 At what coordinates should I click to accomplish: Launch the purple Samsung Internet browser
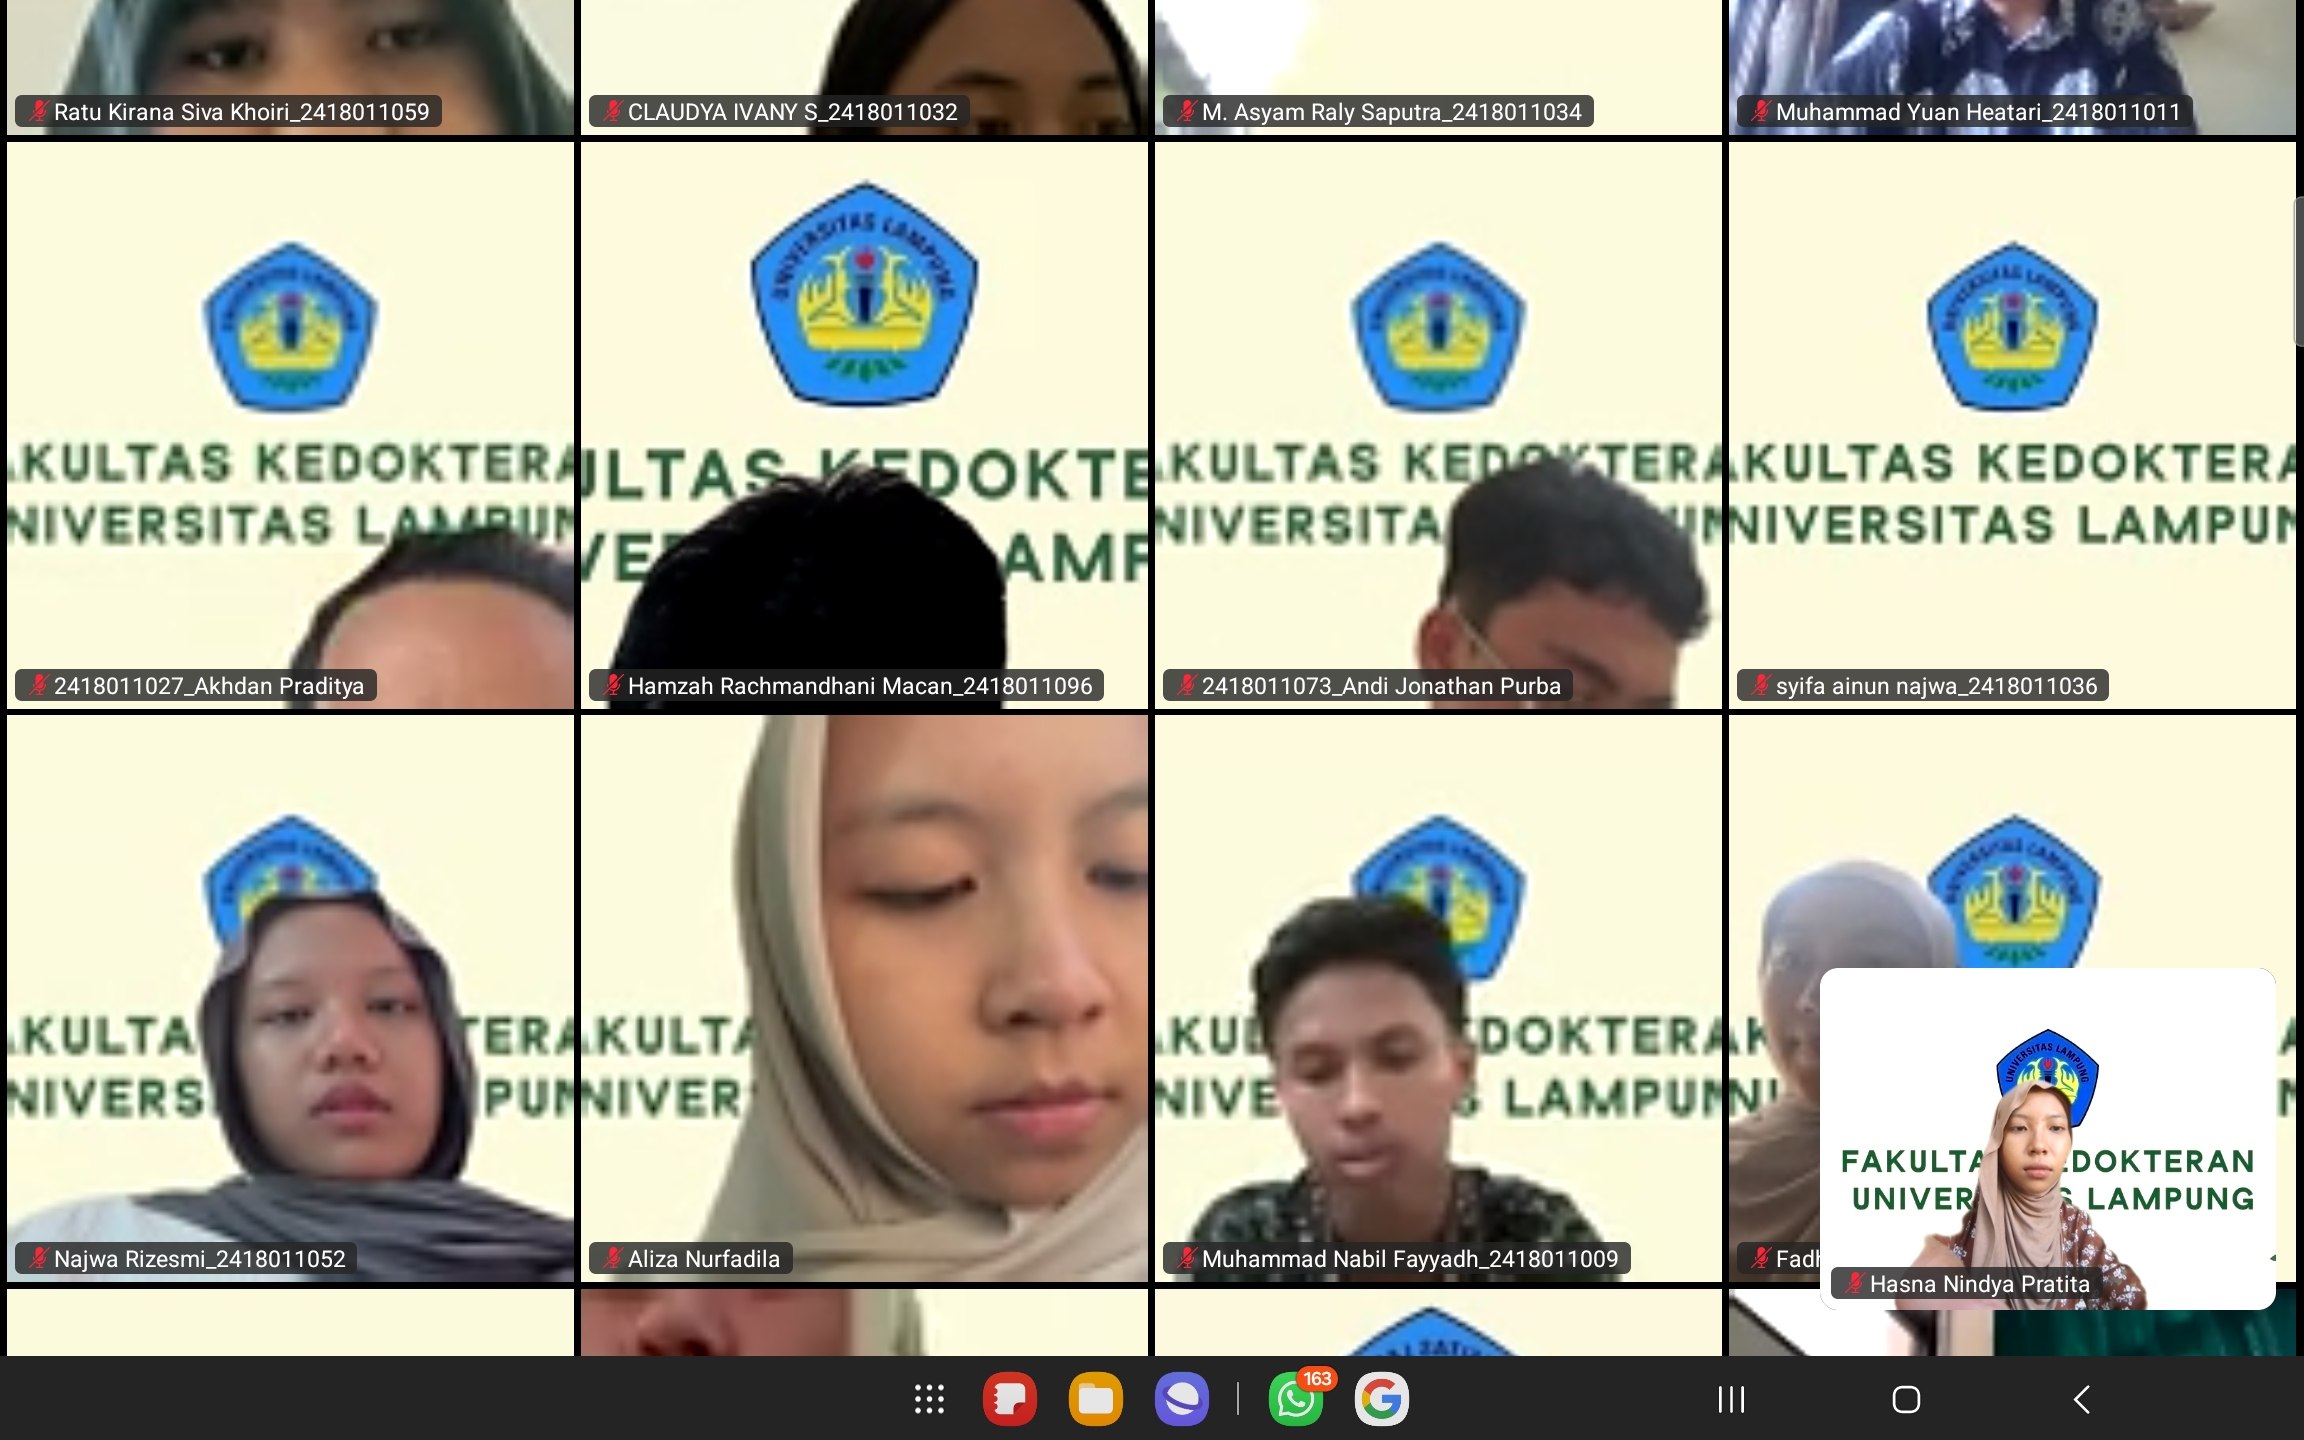[1182, 1399]
